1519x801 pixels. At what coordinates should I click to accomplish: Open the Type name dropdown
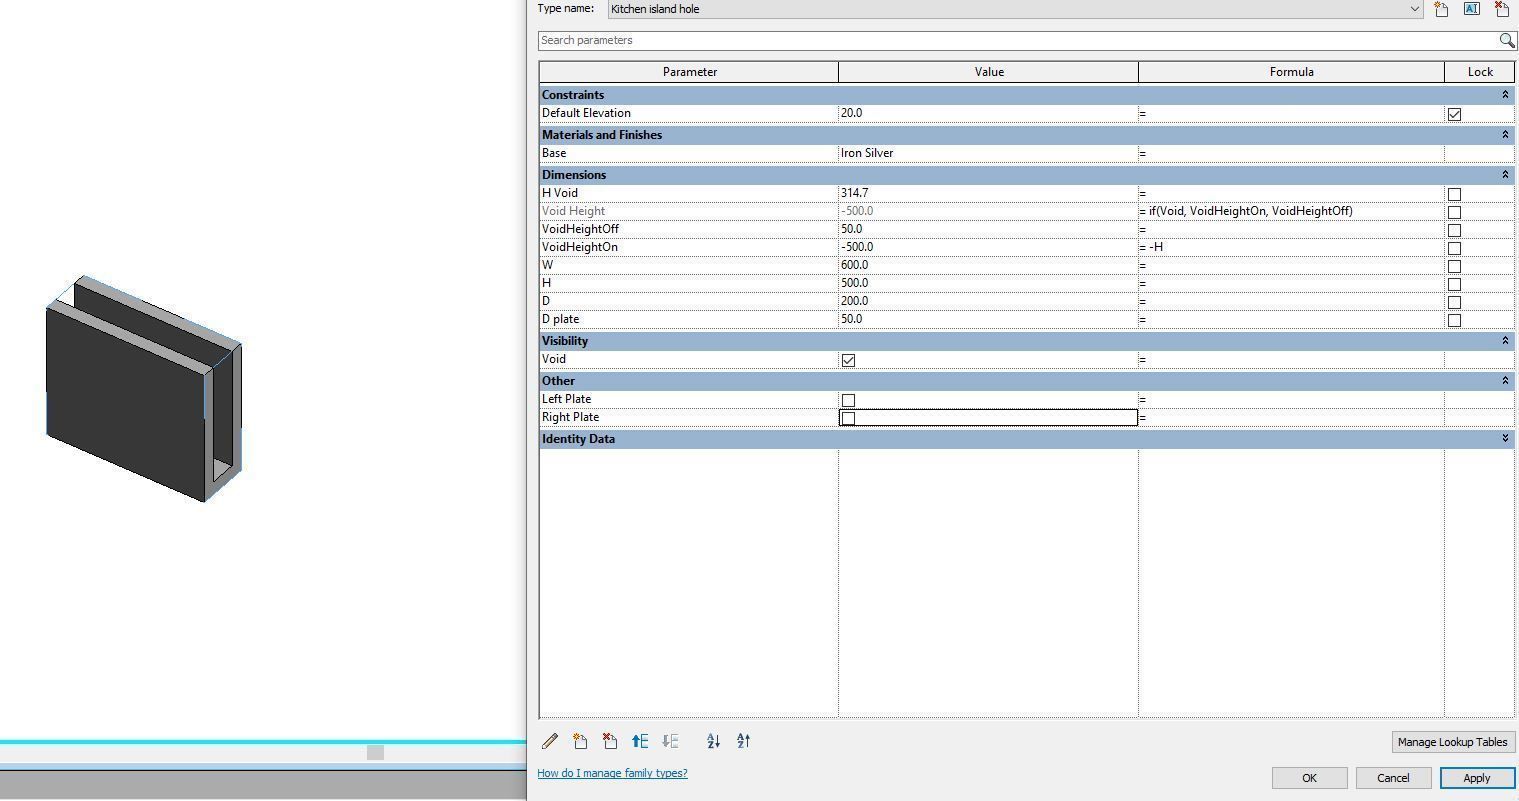click(x=1414, y=9)
